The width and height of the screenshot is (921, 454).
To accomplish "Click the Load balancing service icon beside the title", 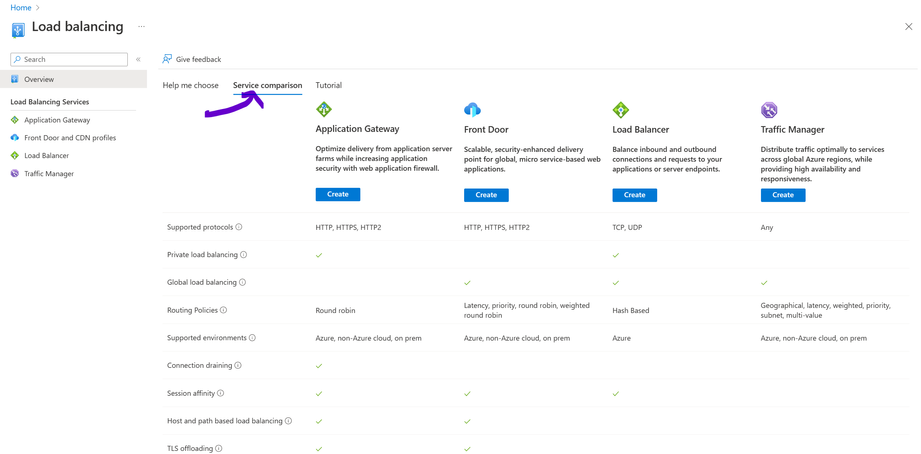I will (x=18, y=29).
